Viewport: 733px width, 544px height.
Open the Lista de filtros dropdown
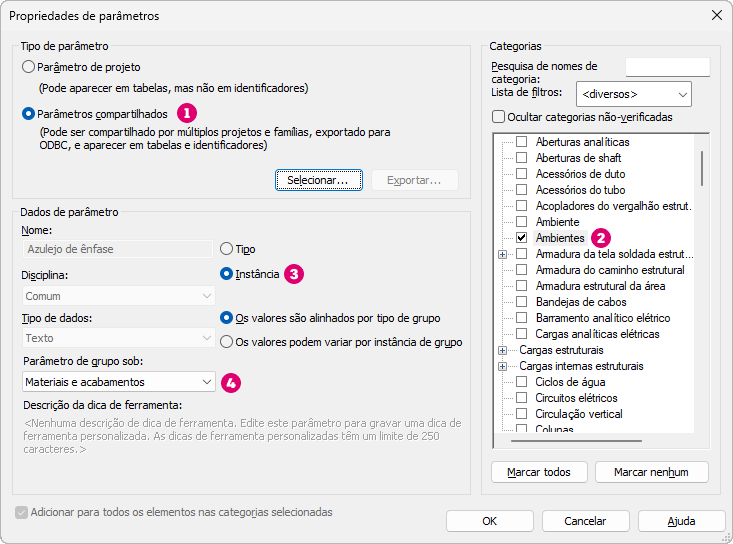coord(635,94)
